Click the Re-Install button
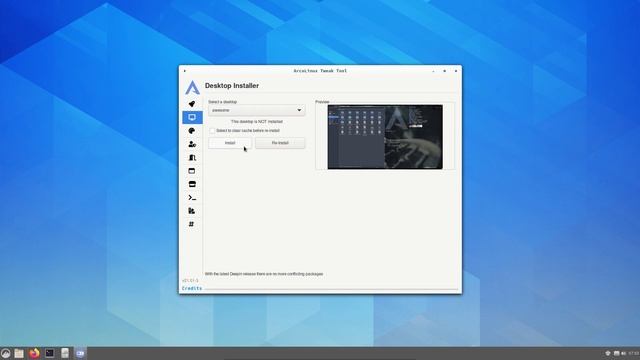Viewport: 640px width, 360px height. coord(280,143)
